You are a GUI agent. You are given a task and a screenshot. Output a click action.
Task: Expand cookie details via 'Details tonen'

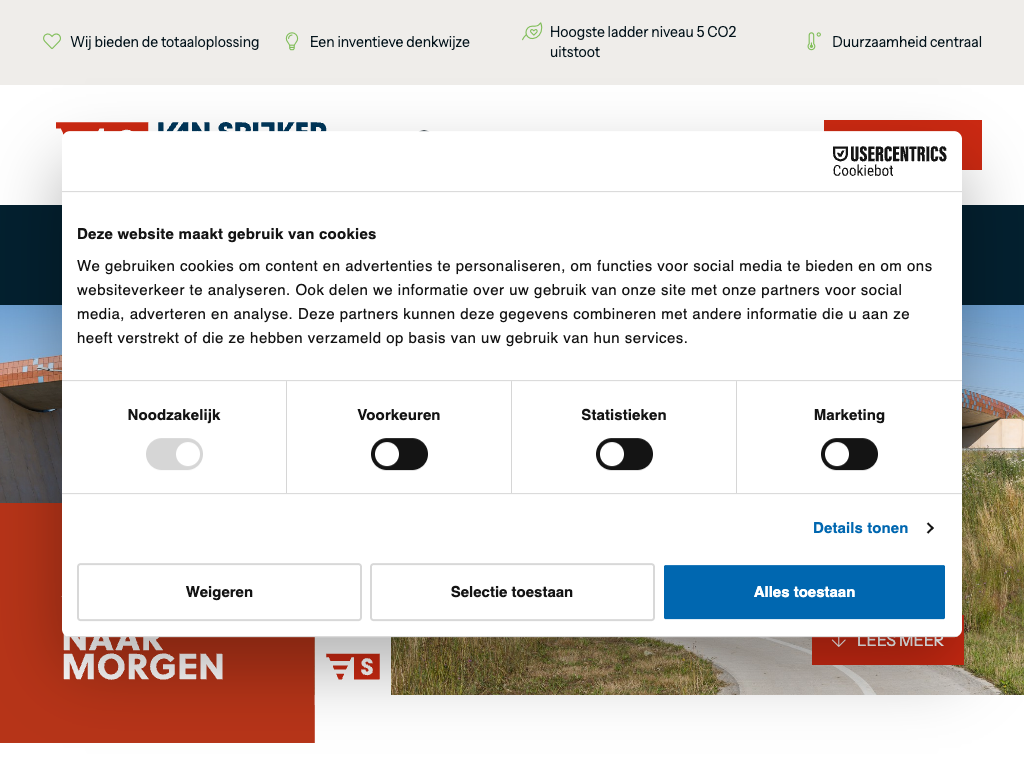tap(860, 528)
